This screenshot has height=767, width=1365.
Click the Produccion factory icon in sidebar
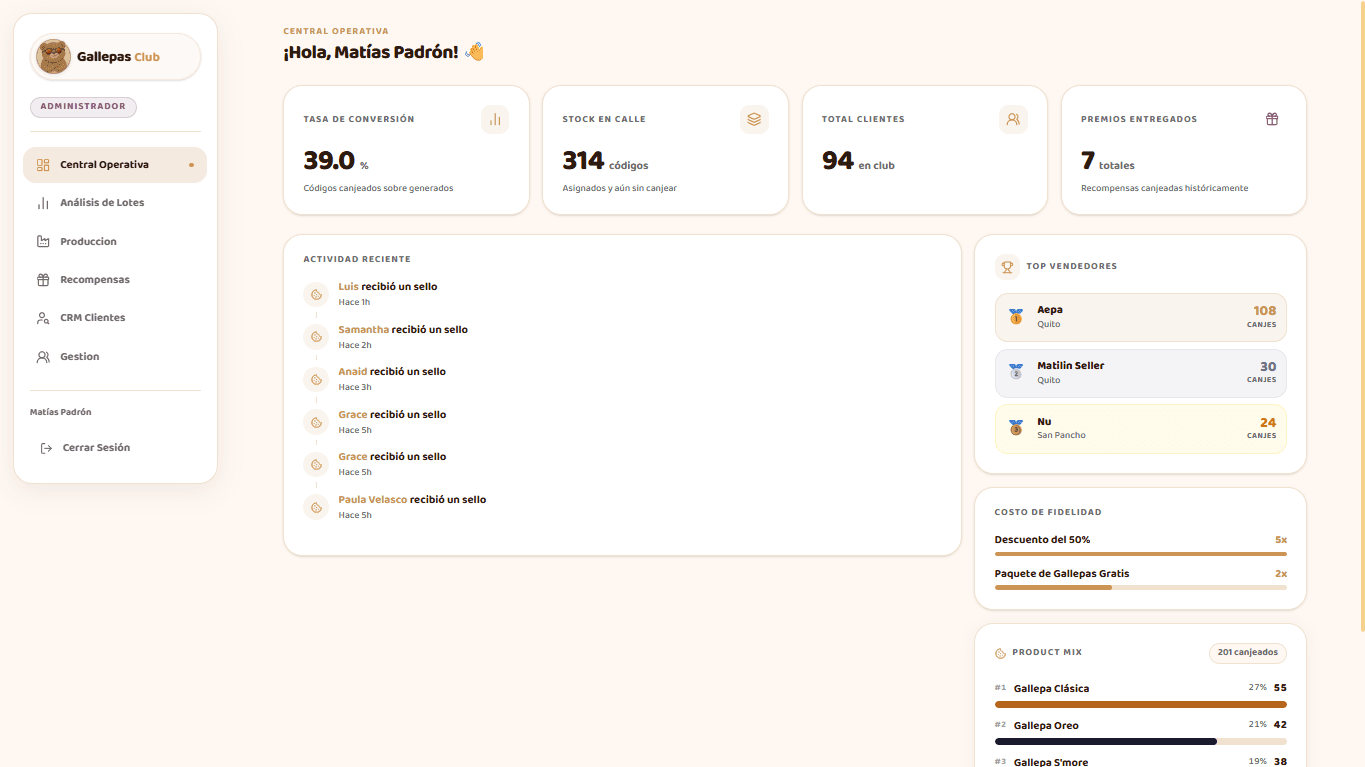click(x=43, y=242)
